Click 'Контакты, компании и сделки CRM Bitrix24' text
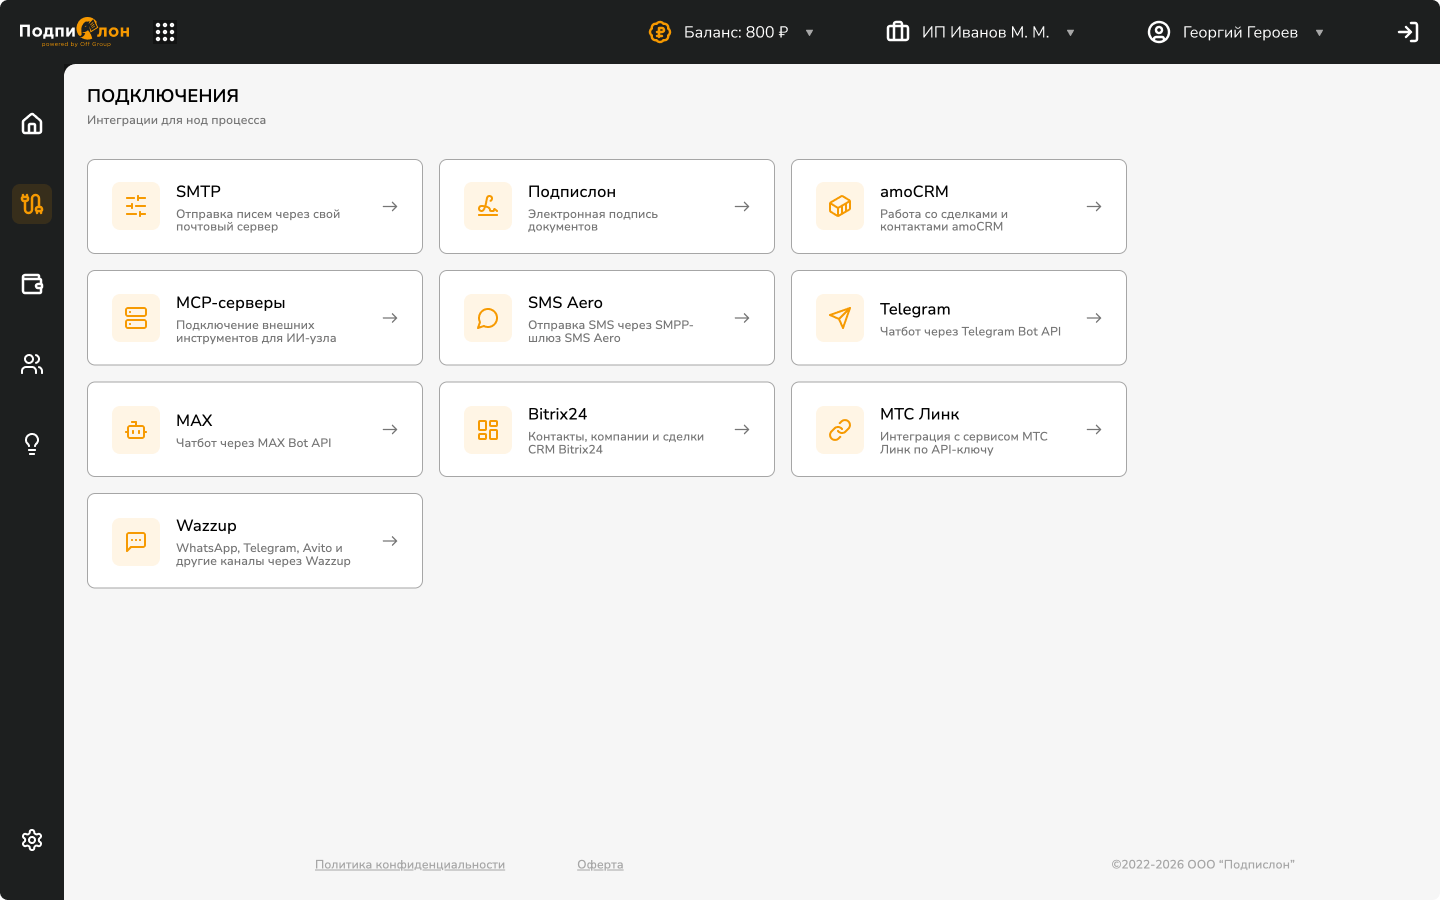The height and width of the screenshot is (900, 1440). [616, 443]
